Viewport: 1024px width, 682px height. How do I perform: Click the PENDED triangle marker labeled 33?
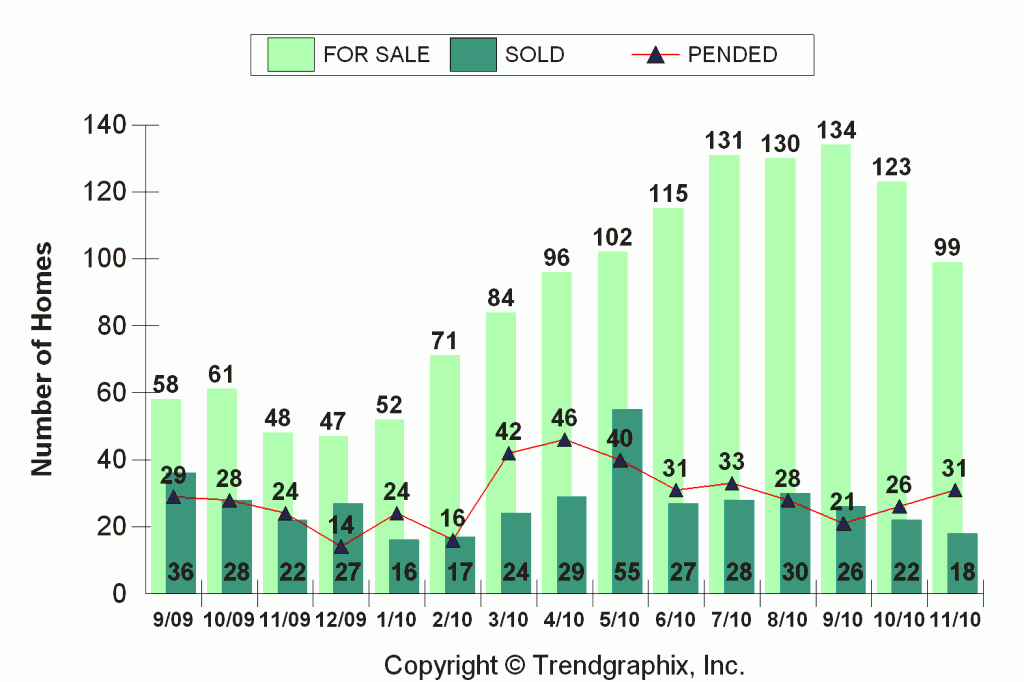[x=732, y=484]
